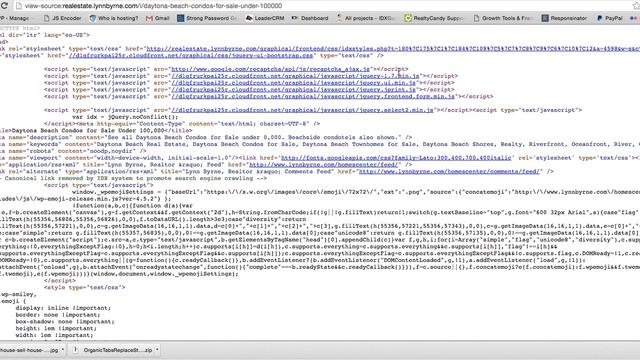Viewport: 640px width, 360px height.
Task: Click the 'width: 1em !important;' line
Action: [54, 335]
